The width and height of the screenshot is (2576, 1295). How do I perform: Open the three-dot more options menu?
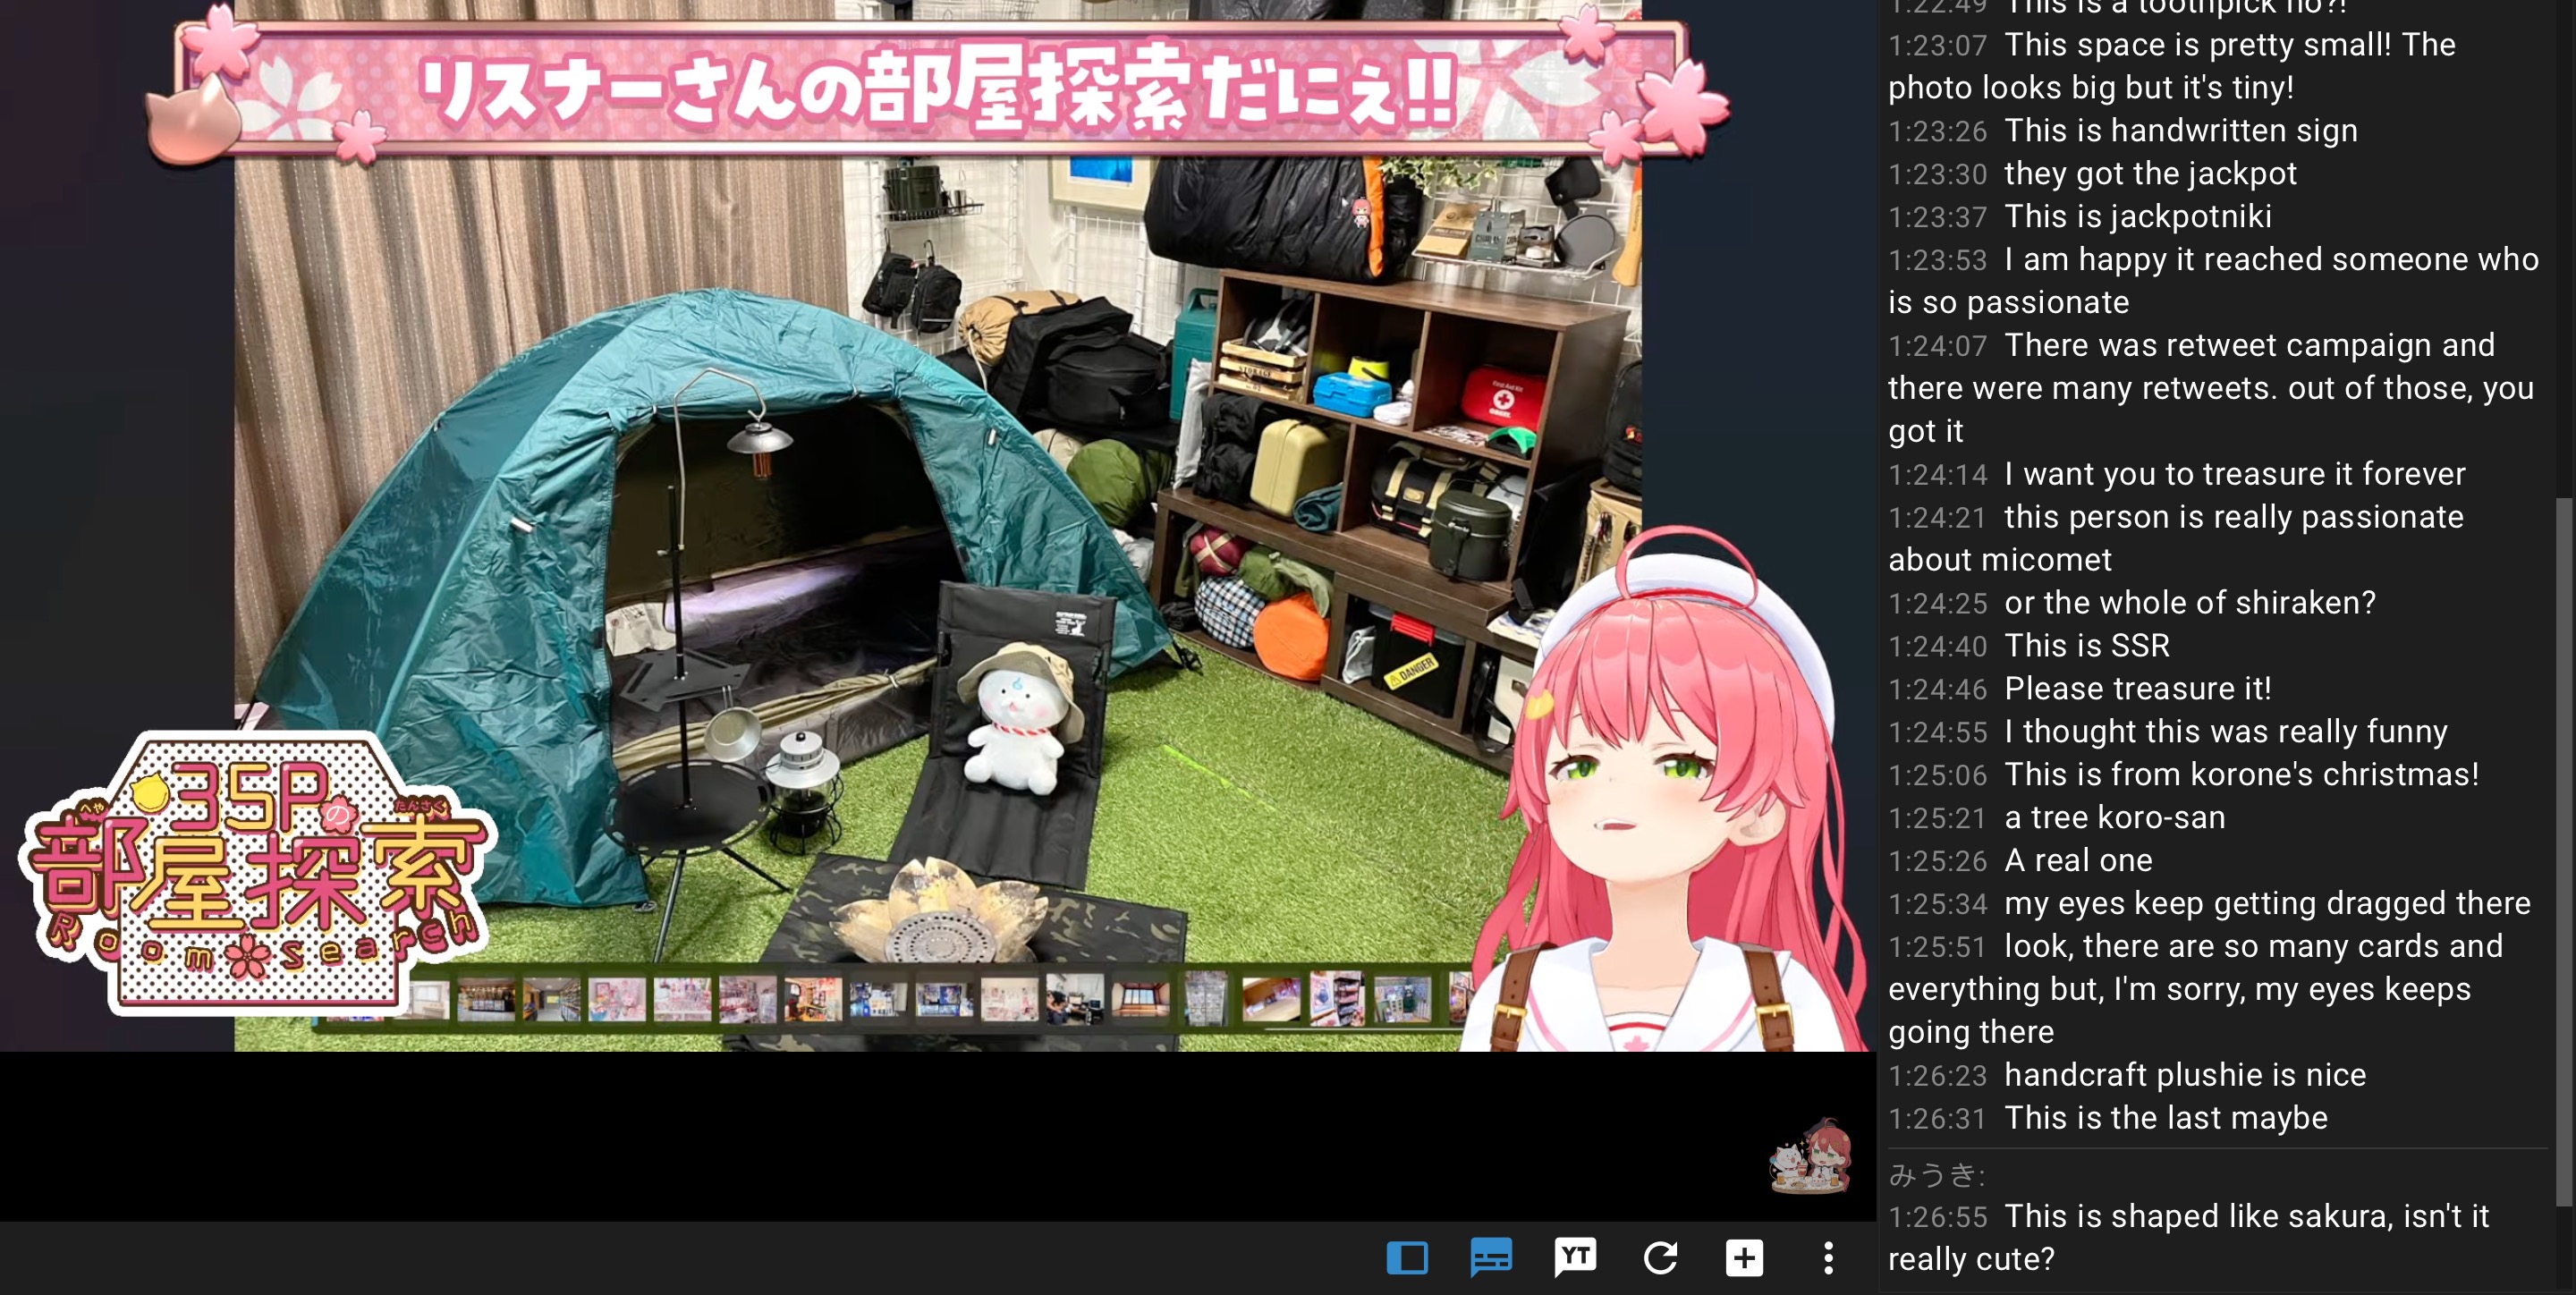1828,1257
